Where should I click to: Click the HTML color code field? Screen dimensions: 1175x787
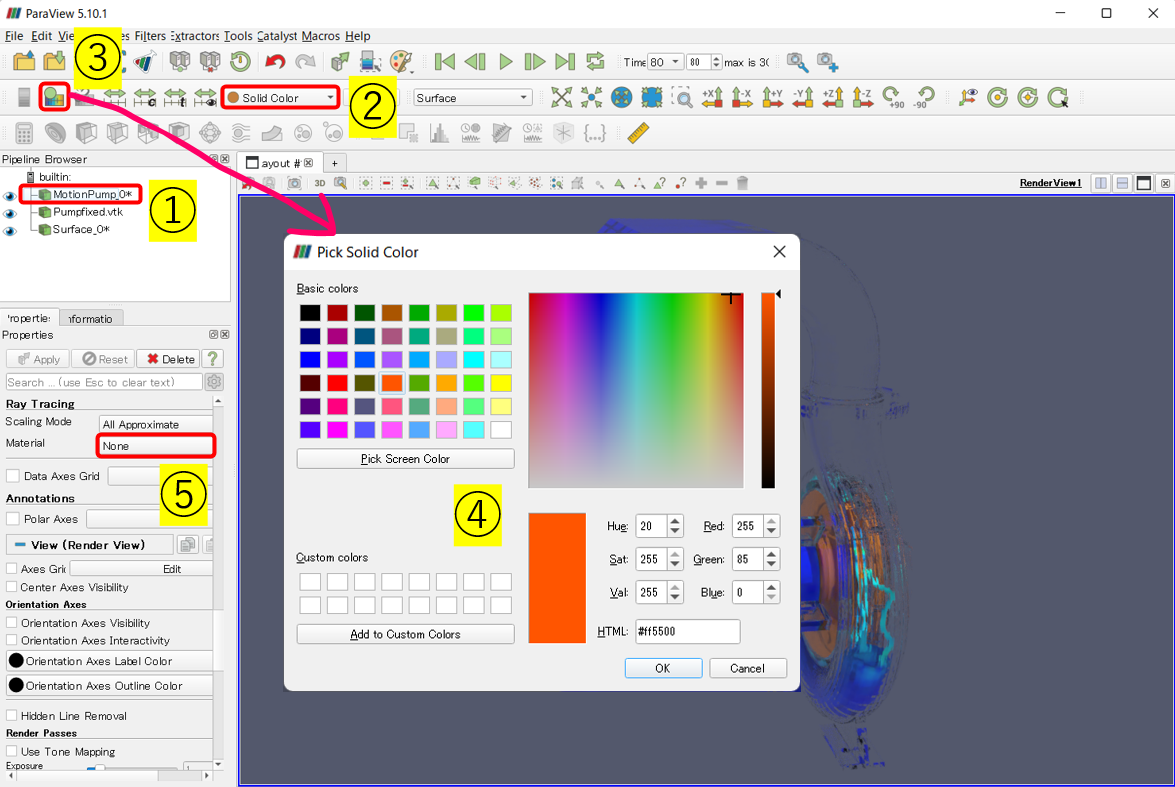pos(687,632)
